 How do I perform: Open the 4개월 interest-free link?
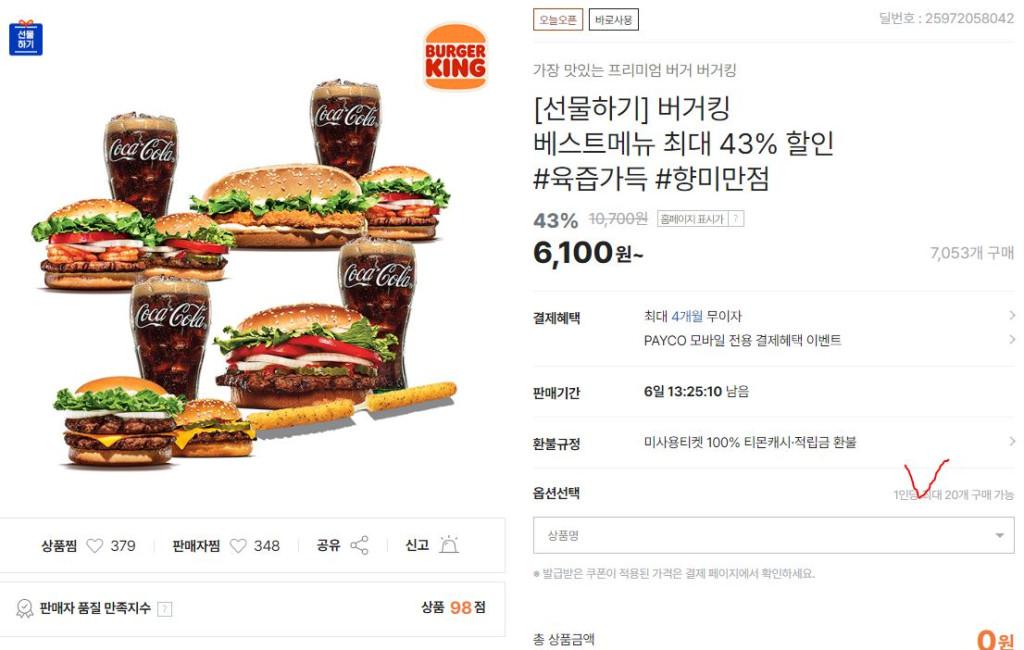pos(687,316)
